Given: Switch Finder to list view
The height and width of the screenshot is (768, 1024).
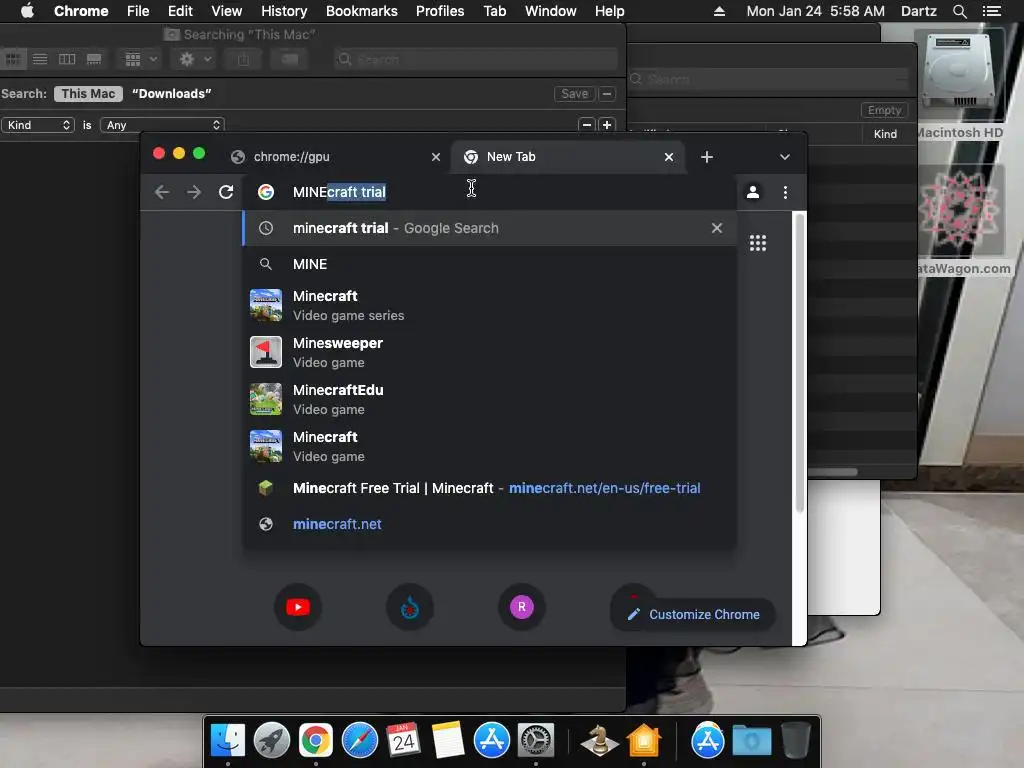Looking at the screenshot, I should click(x=40, y=59).
